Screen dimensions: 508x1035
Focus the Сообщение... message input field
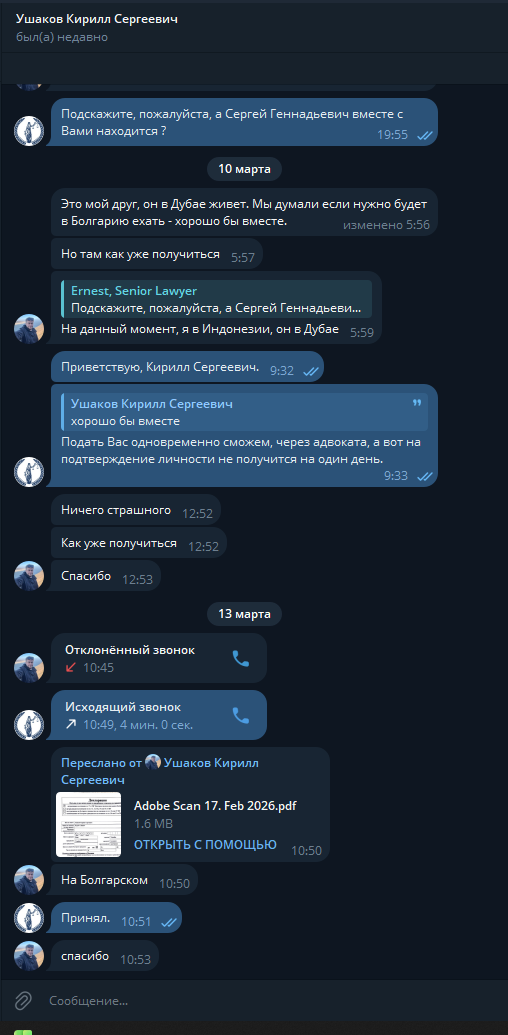tap(264, 1000)
